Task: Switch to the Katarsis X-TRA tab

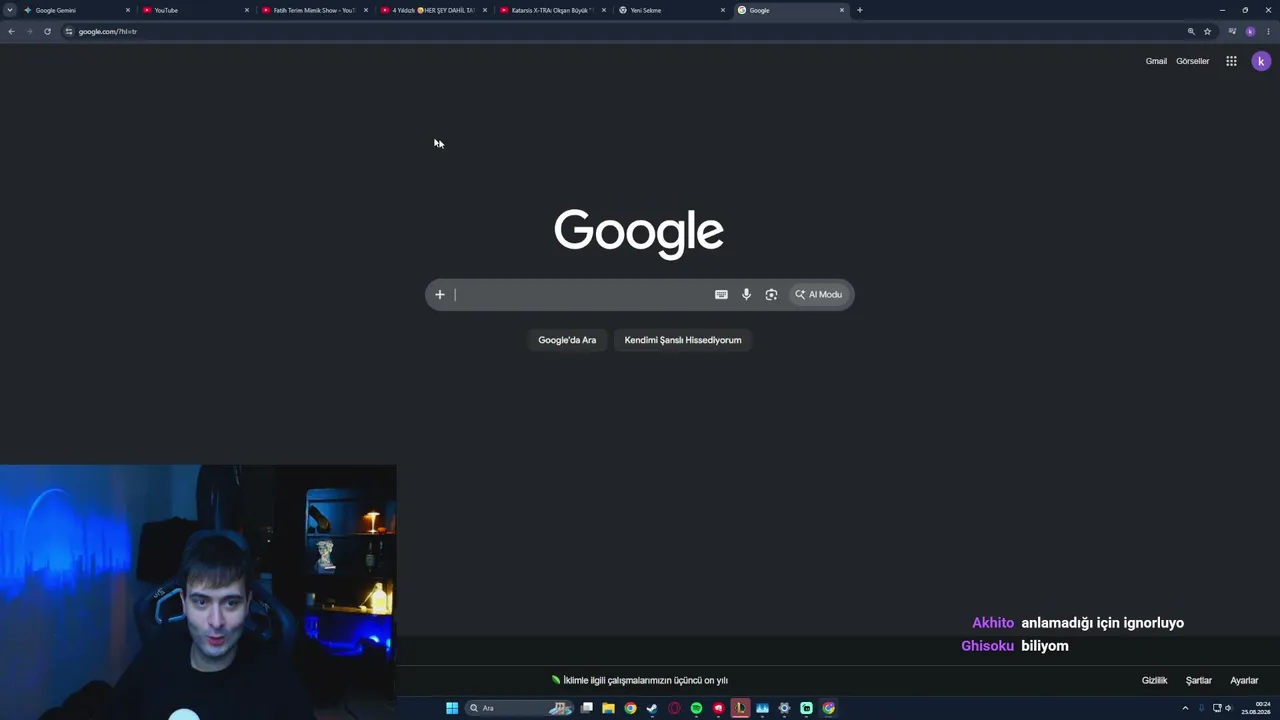Action: 553,10
